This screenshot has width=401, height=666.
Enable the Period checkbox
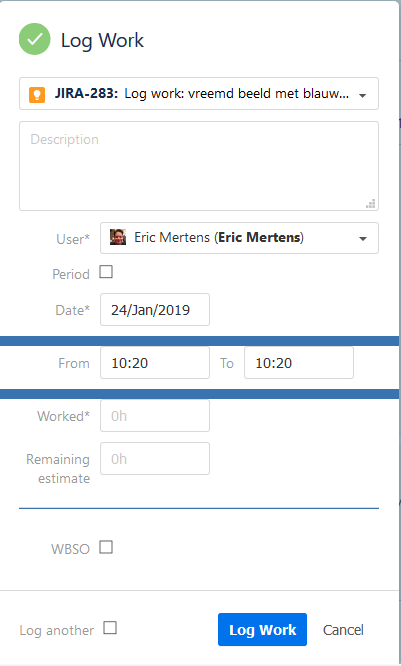point(106,272)
